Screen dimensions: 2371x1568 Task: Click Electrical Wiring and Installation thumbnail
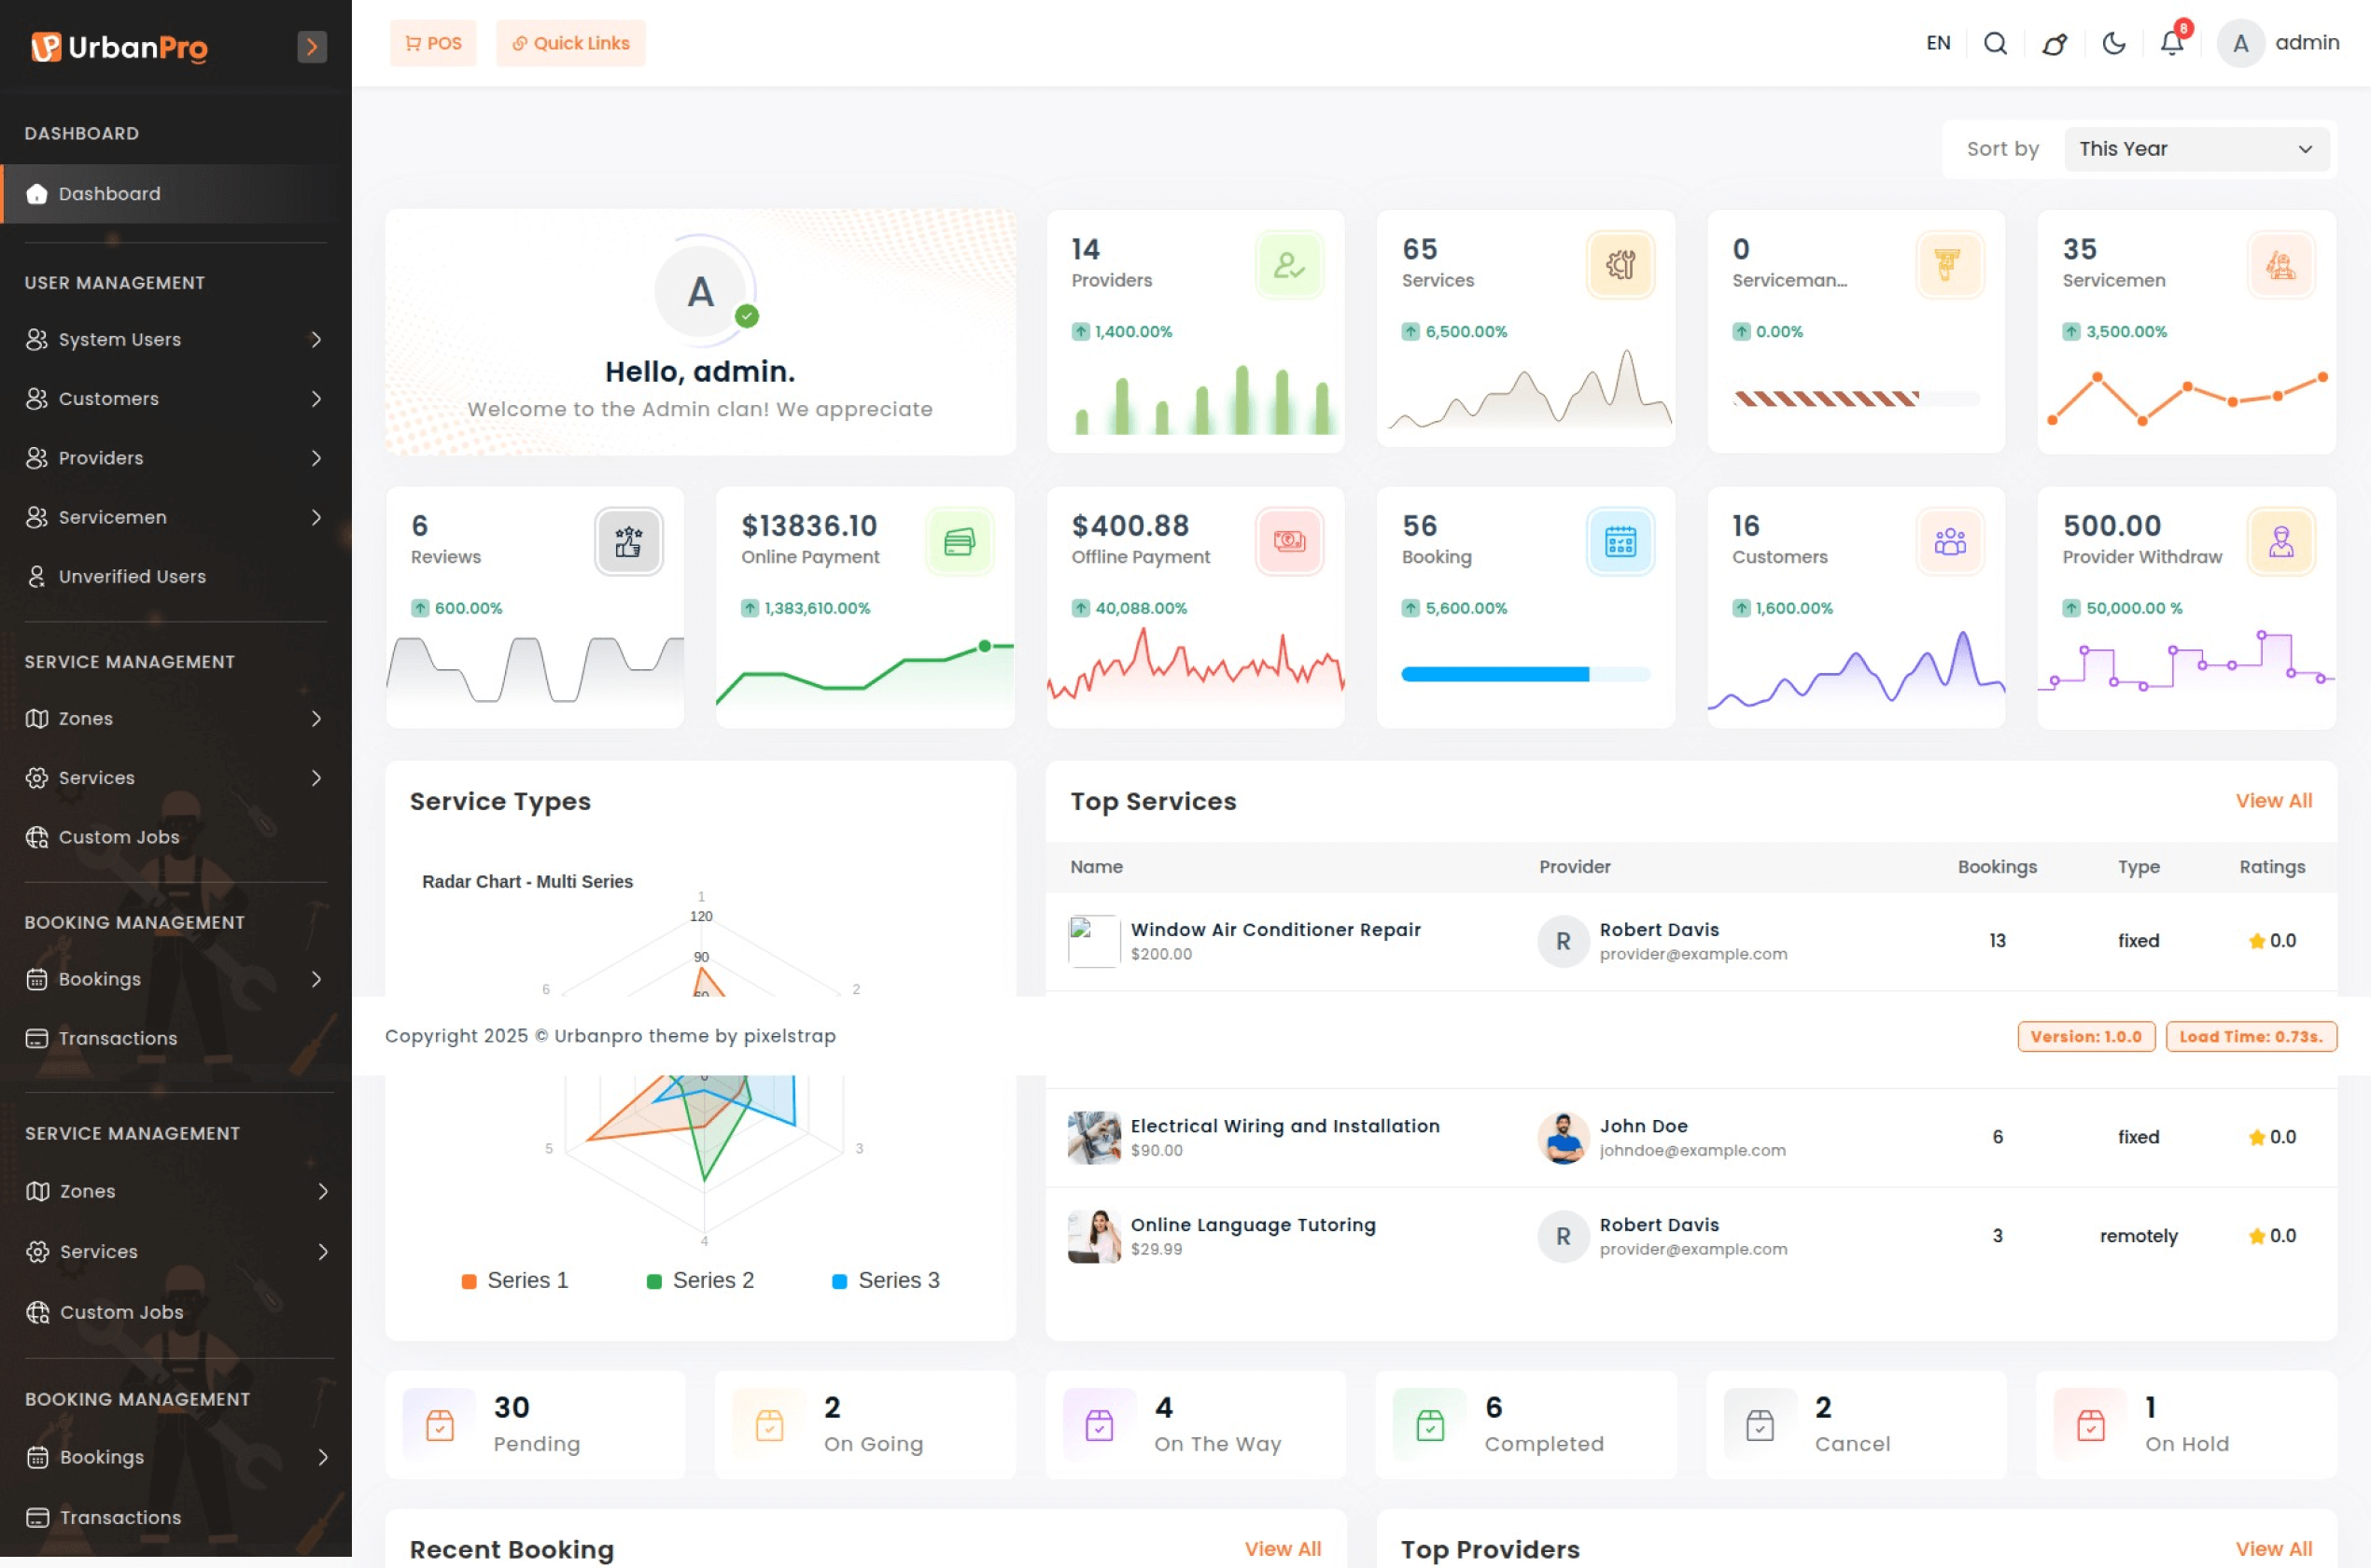pos(1093,1137)
